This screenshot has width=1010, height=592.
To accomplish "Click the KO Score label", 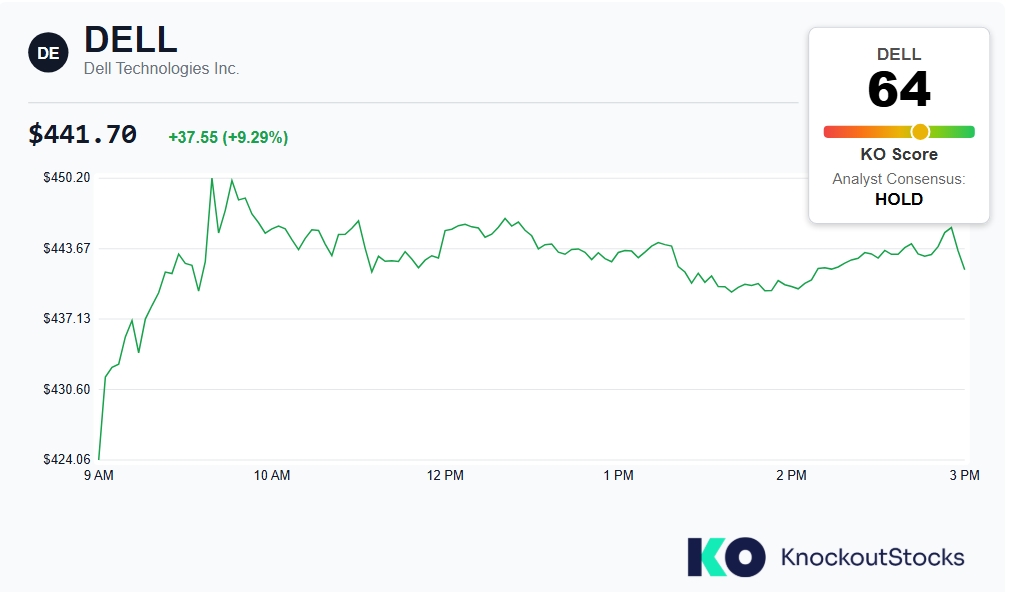I will click(899, 155).
